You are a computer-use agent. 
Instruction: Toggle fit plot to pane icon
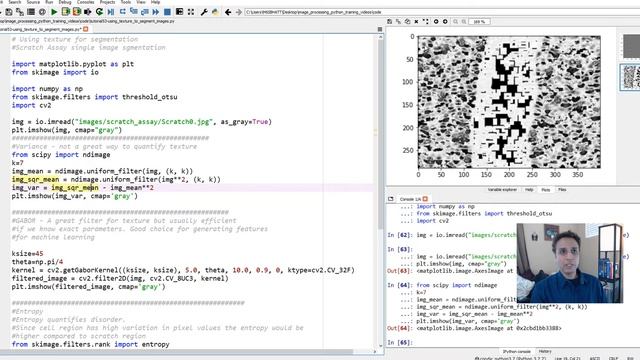[x=426, y=22]
